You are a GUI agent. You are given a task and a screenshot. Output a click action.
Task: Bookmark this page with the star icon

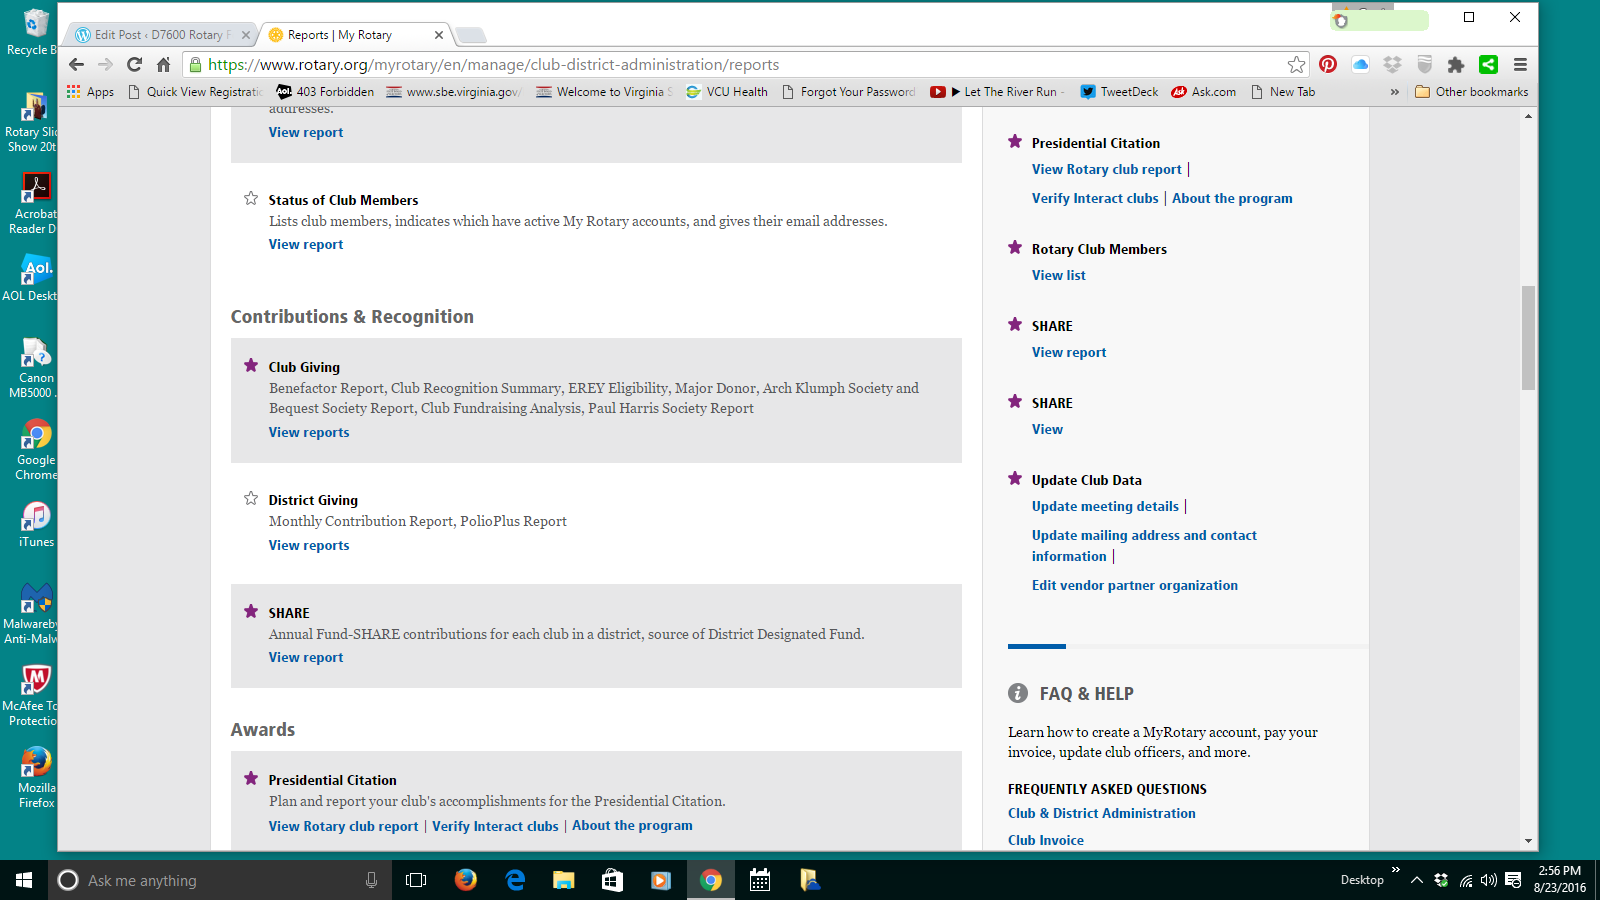(x=1296, y=65)
